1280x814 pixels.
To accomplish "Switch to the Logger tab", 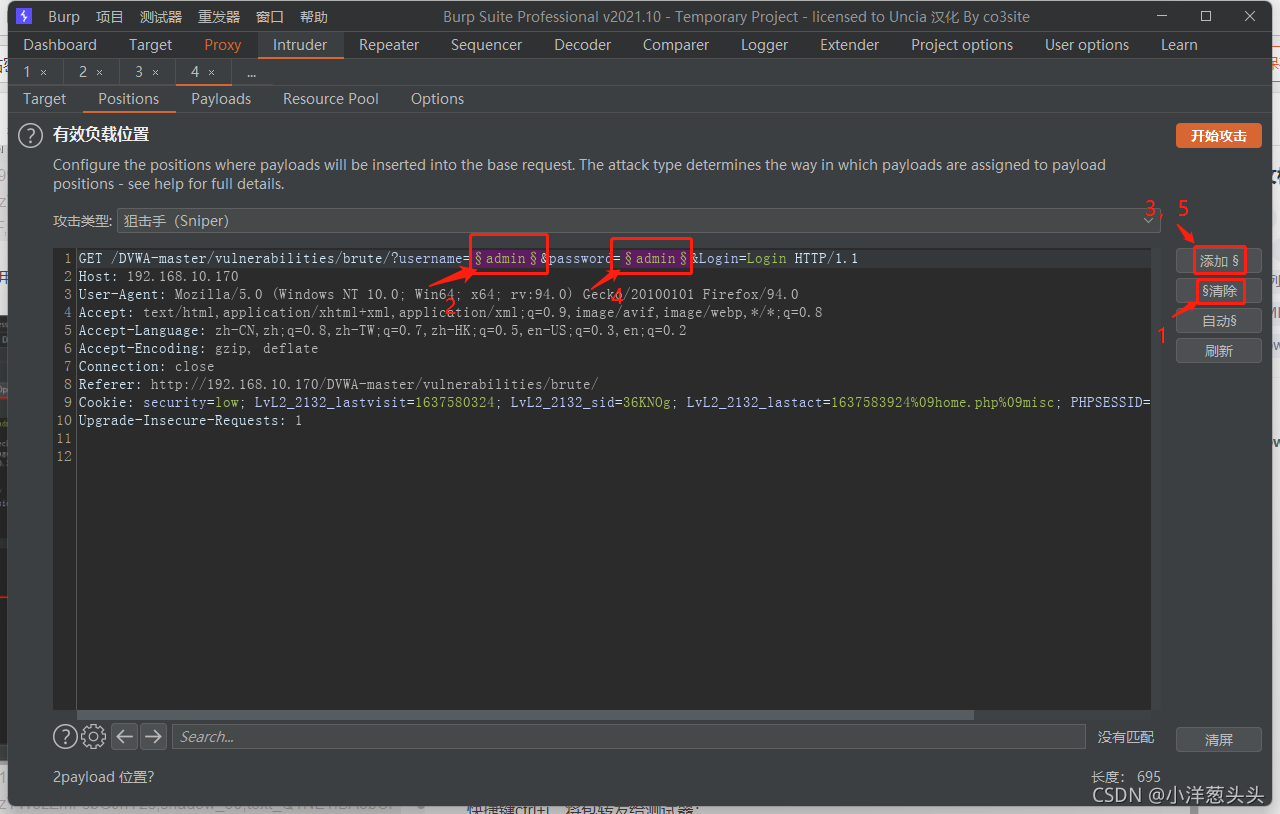I will coord(765,45).
